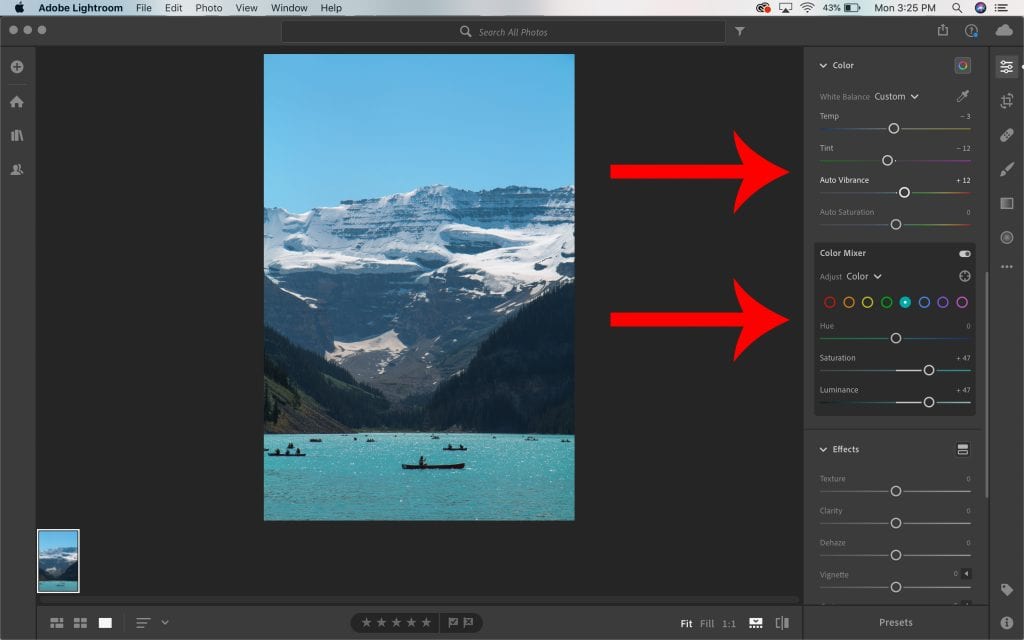Open the Edit menu
The height and width of the screenshot is (640, 1024).
[x=174, y=8]
